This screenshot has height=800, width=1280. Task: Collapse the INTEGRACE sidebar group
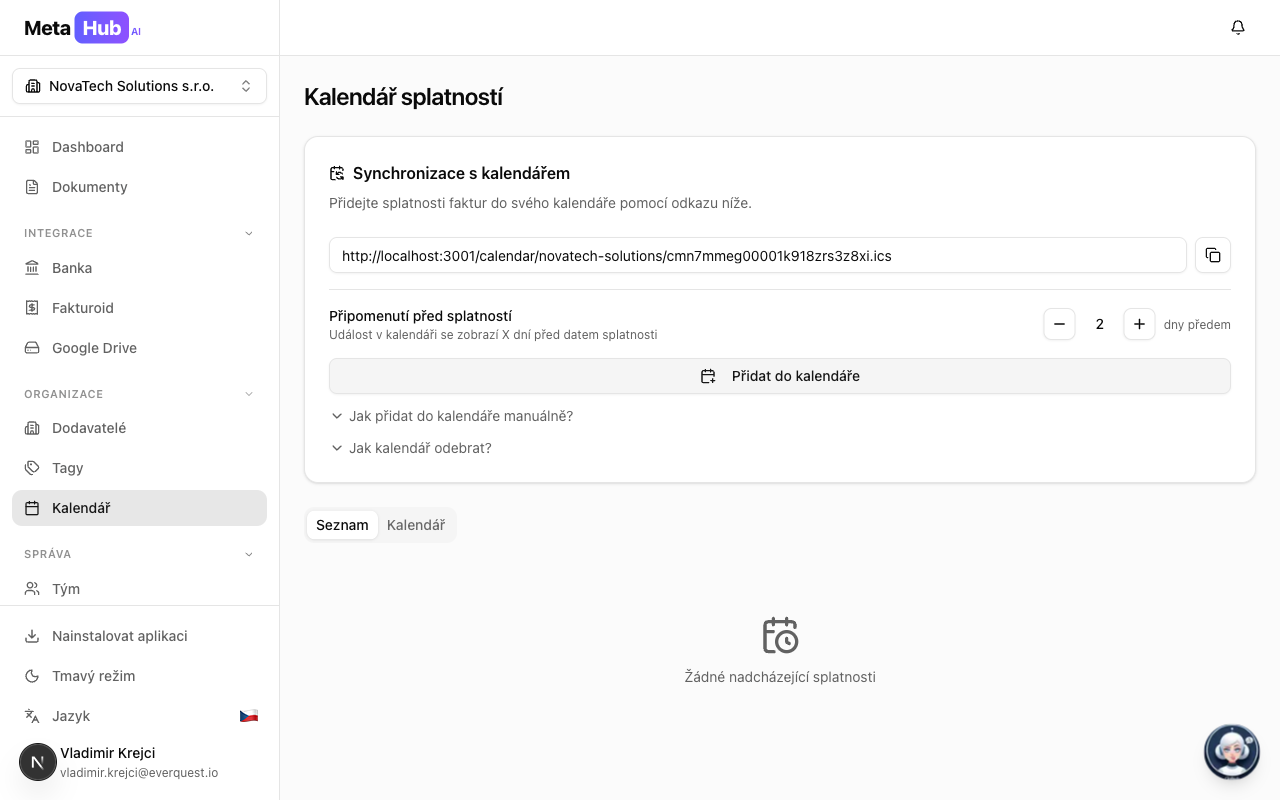pos(249,233)
